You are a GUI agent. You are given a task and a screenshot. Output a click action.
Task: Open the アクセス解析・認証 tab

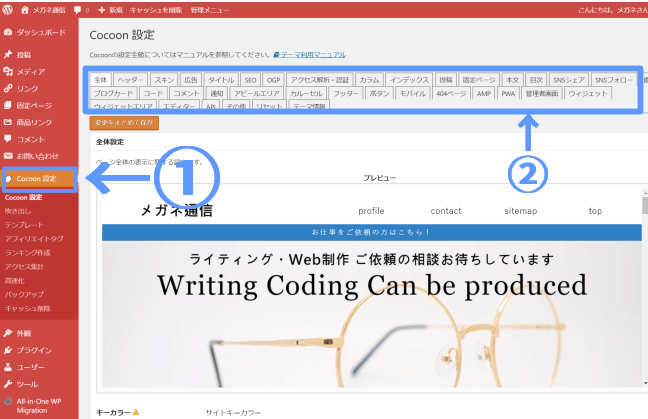point(319,80)
